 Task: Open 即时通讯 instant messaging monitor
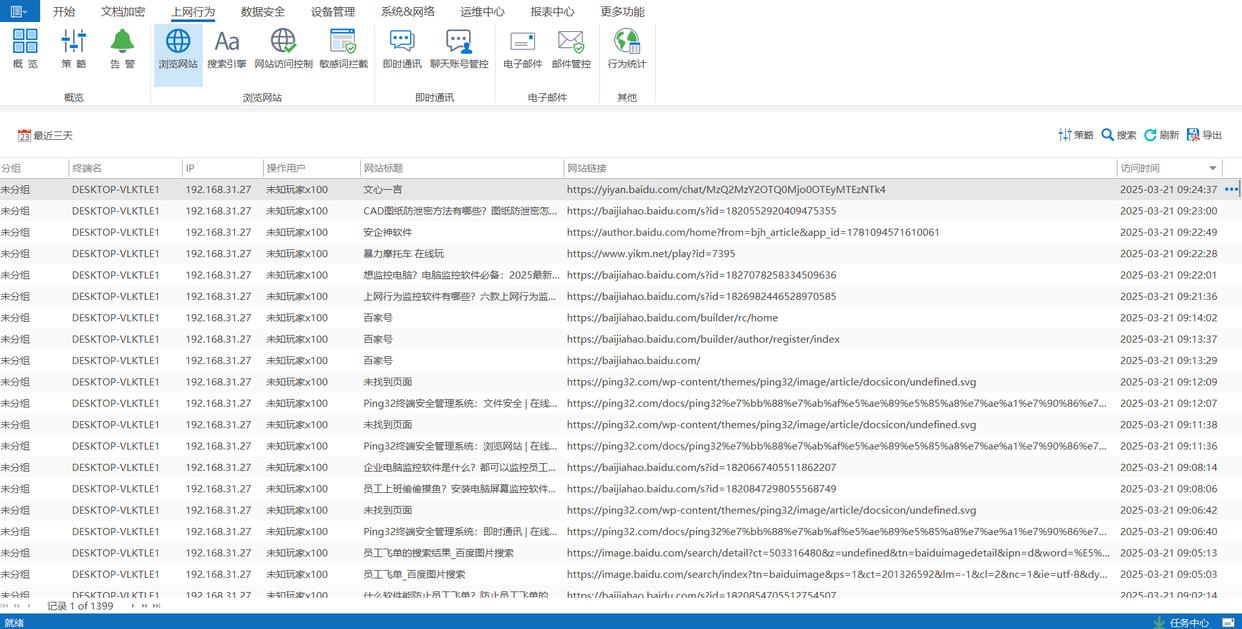coord(402,49)
